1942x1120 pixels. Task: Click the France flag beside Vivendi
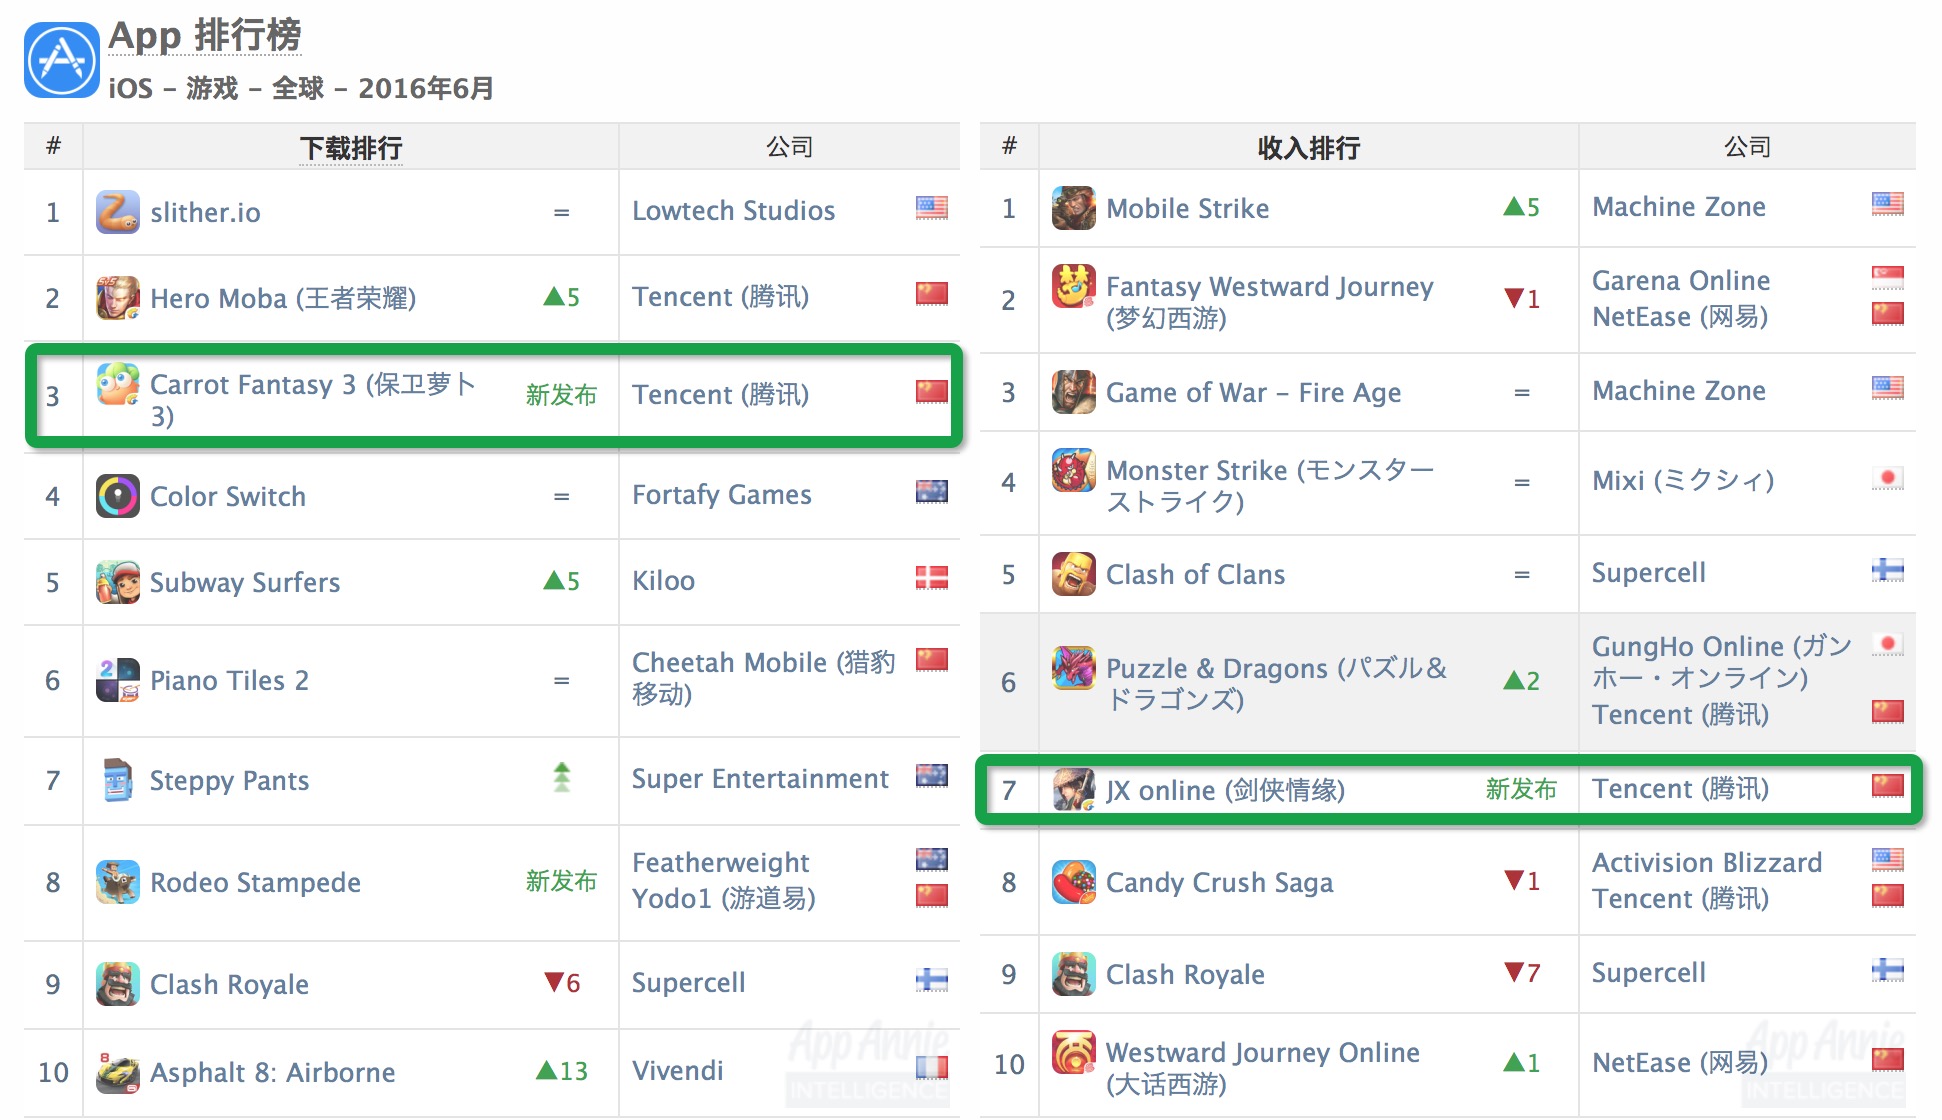pyautogui.click(x=931, y=1068)
